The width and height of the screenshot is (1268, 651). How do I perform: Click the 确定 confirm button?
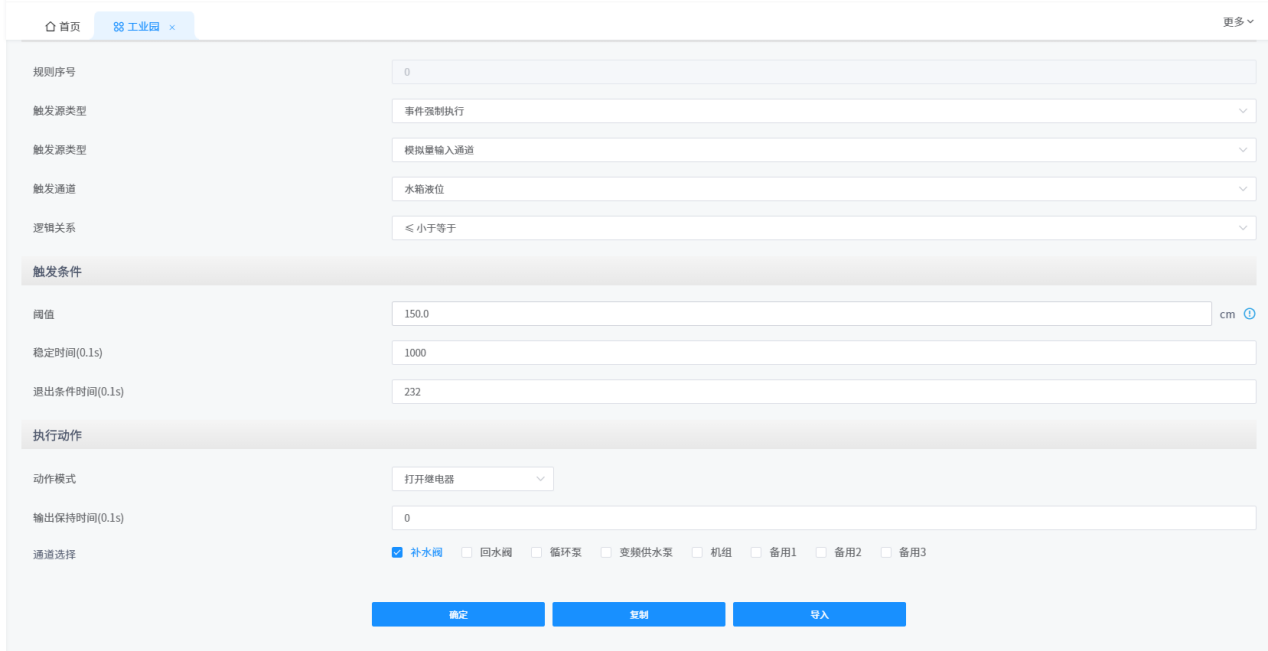tap(457, 614)
